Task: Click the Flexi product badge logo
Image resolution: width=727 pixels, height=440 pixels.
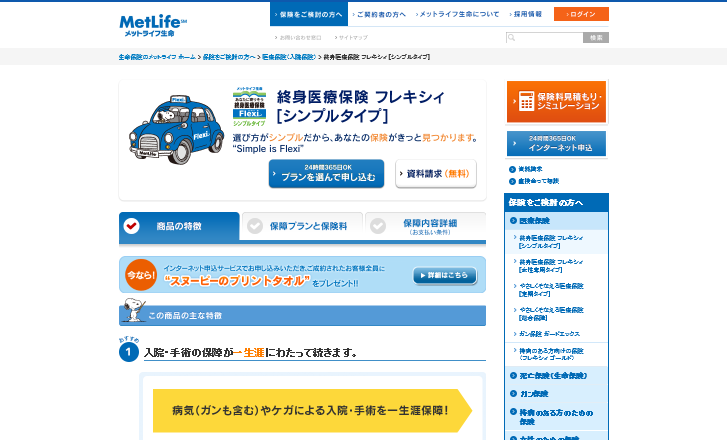Action: [x=249, y=107]
